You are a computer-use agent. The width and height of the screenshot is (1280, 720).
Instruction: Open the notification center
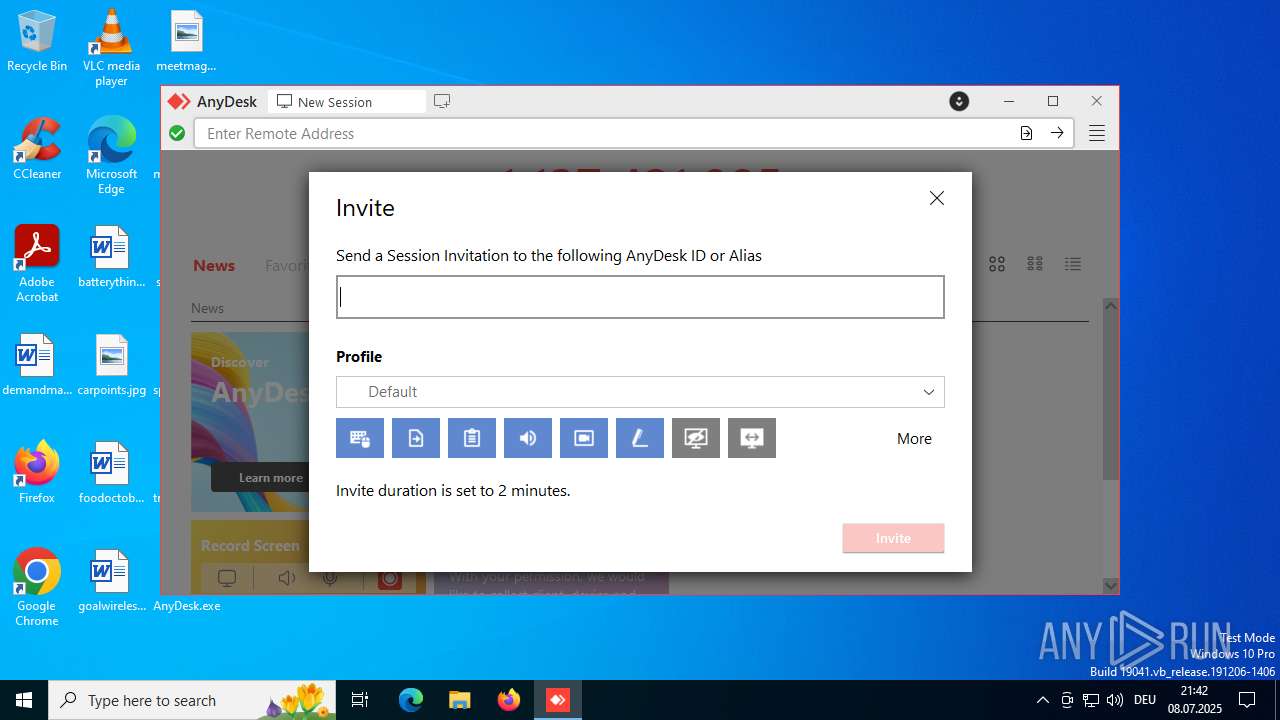[x=1247, y=700]
